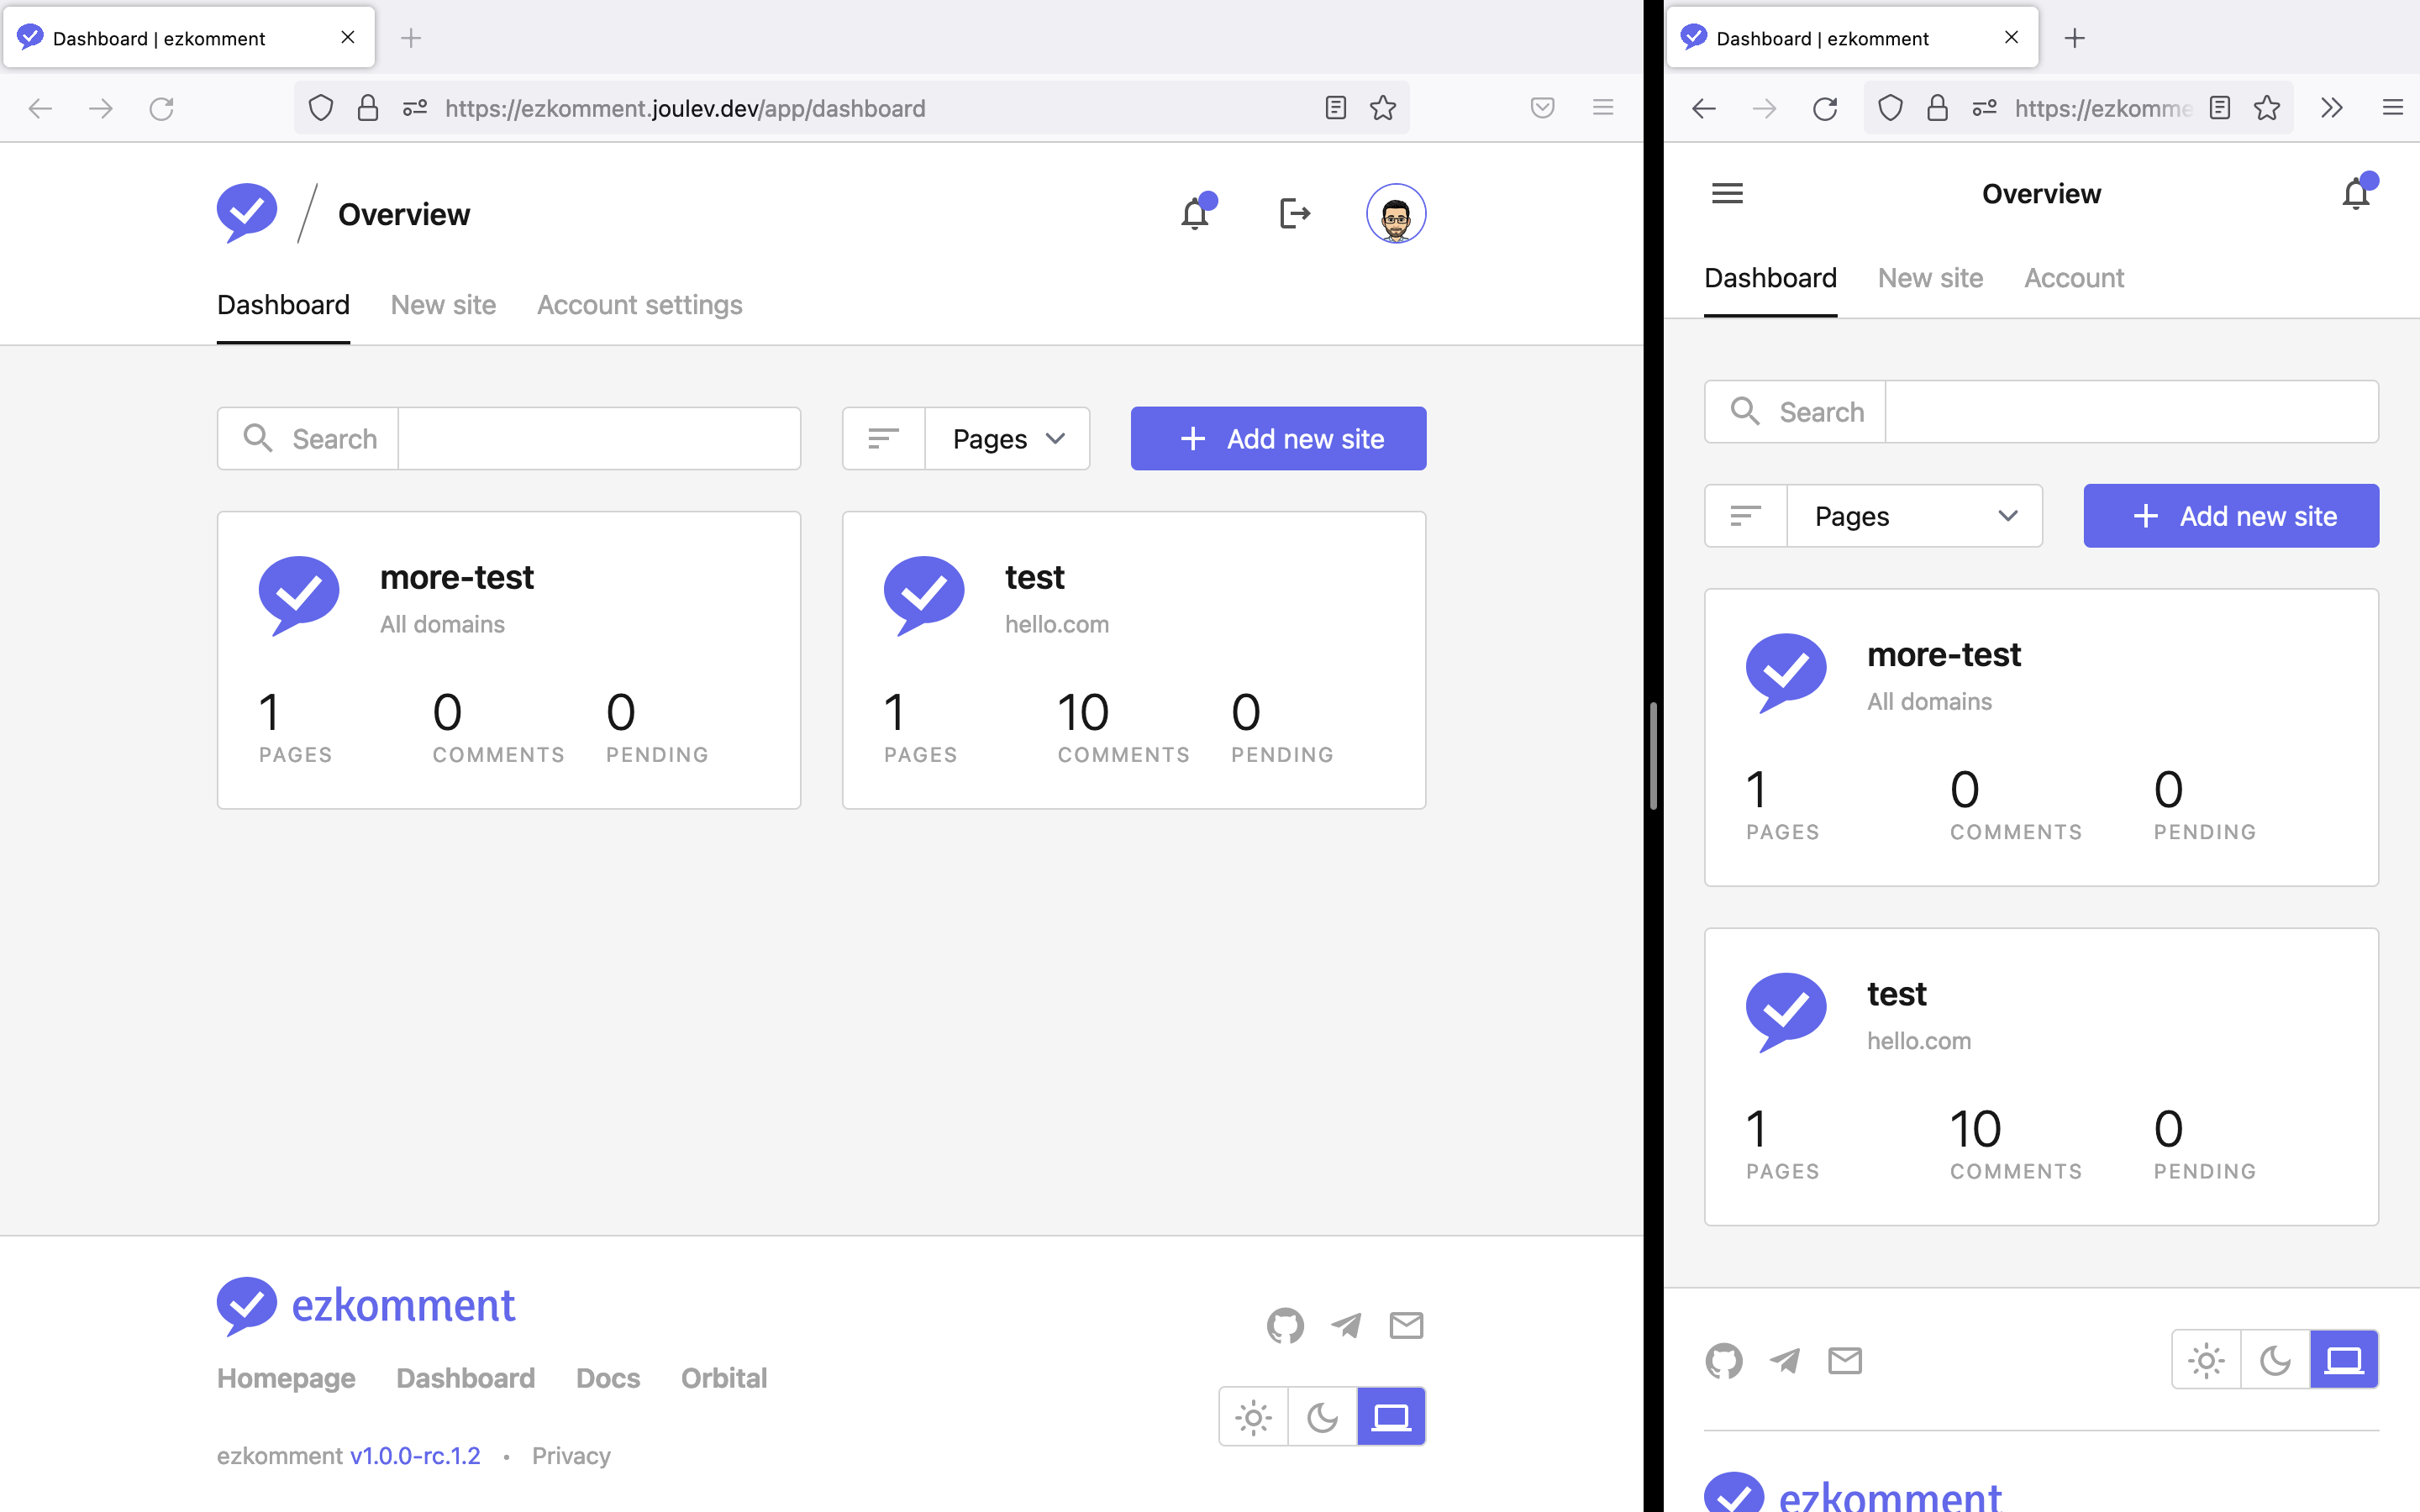
Task: Switch to dark mode using the moon icon
Action: pos(1322,1416)
